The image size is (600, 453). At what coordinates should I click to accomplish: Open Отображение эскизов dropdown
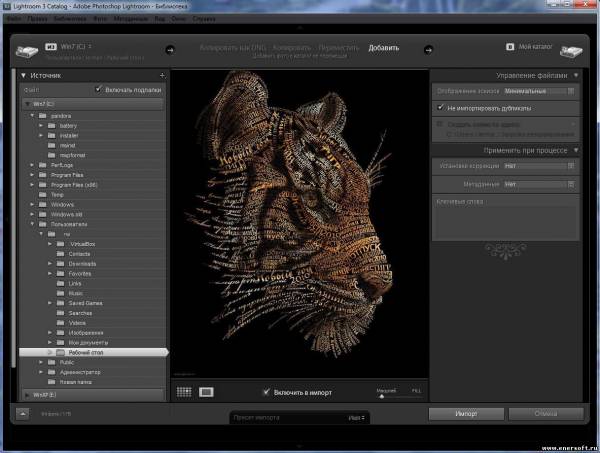tap(539, 91)
